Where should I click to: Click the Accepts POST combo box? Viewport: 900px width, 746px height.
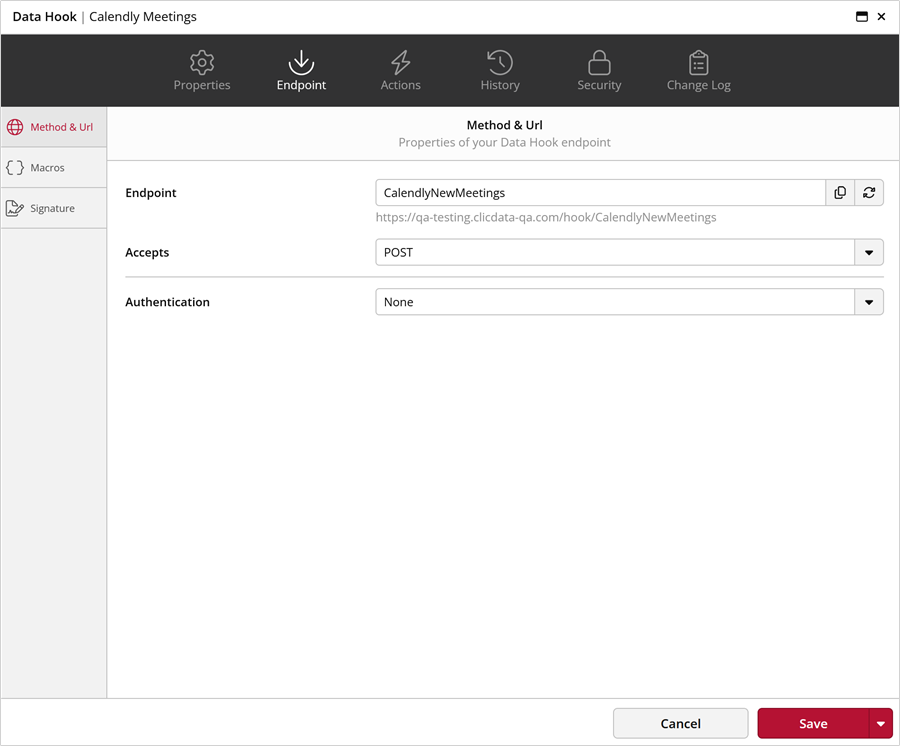629,252
